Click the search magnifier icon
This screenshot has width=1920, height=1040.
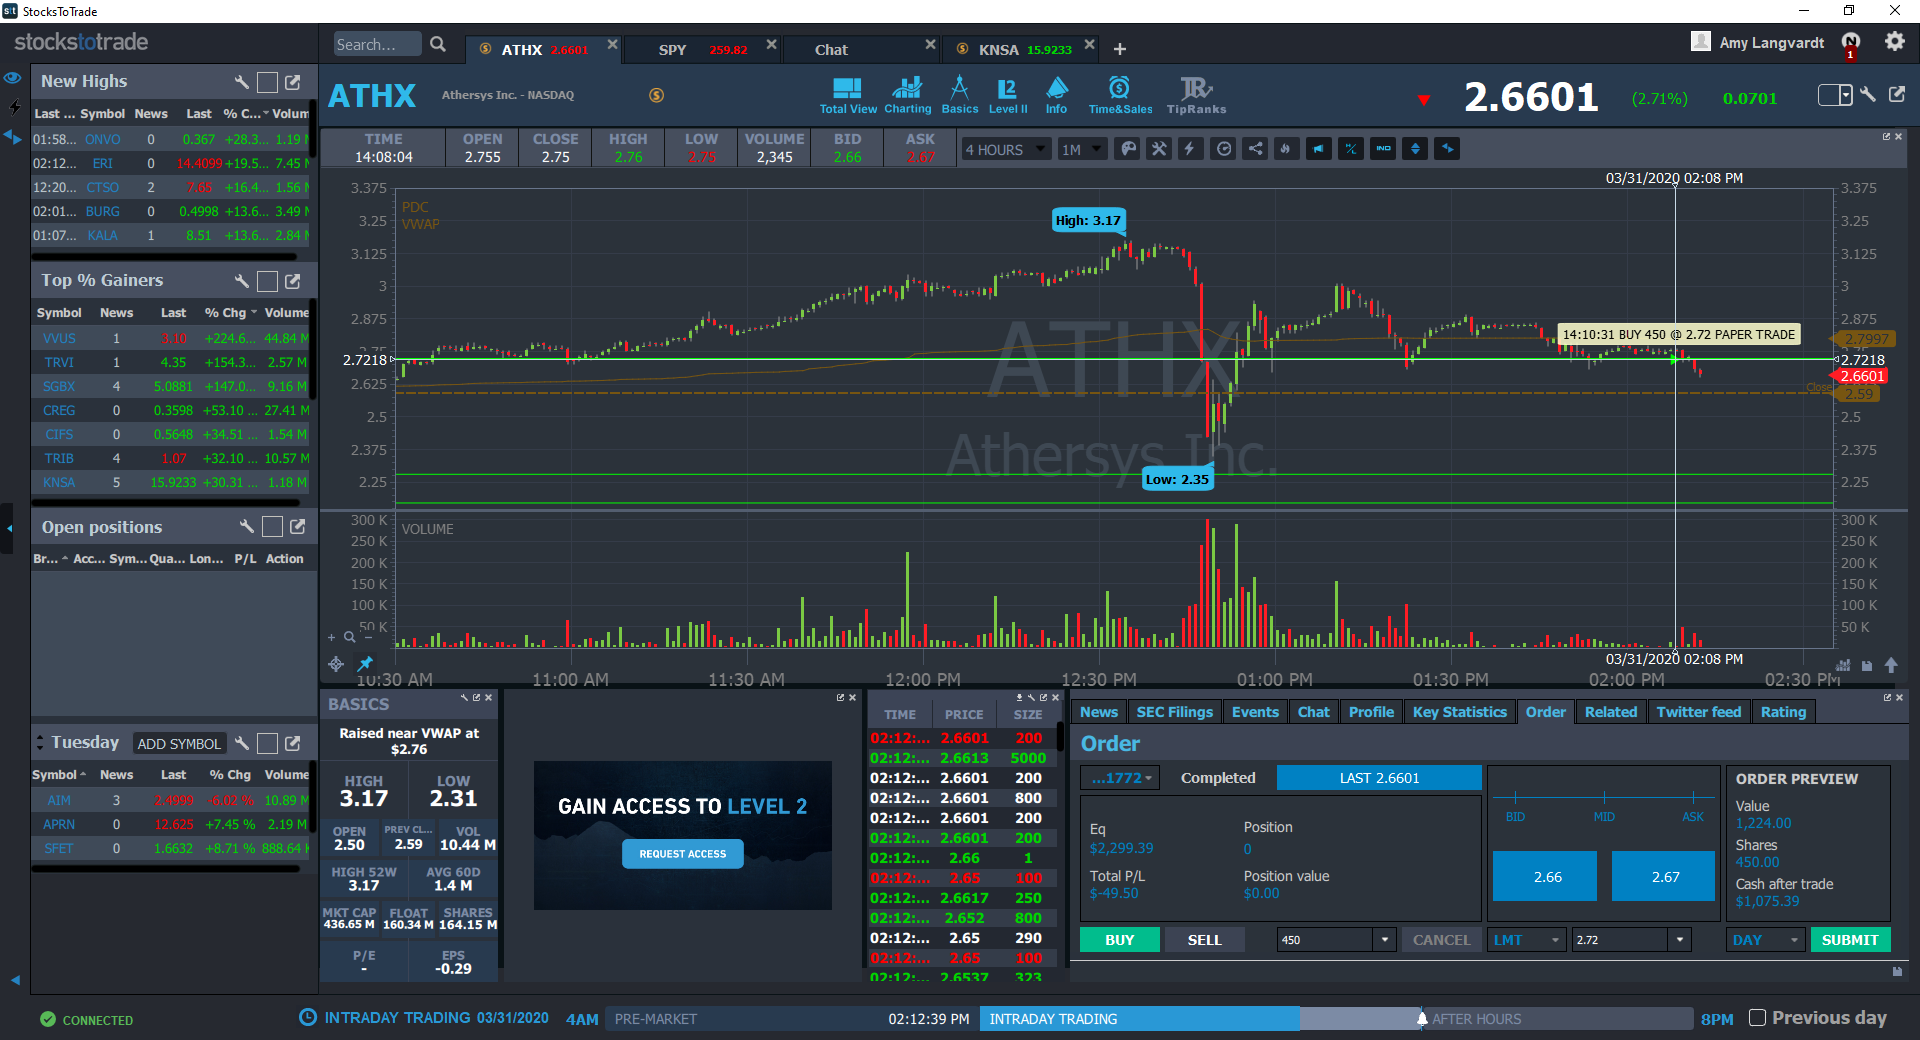pyautogui.click(x=438, y=44)
